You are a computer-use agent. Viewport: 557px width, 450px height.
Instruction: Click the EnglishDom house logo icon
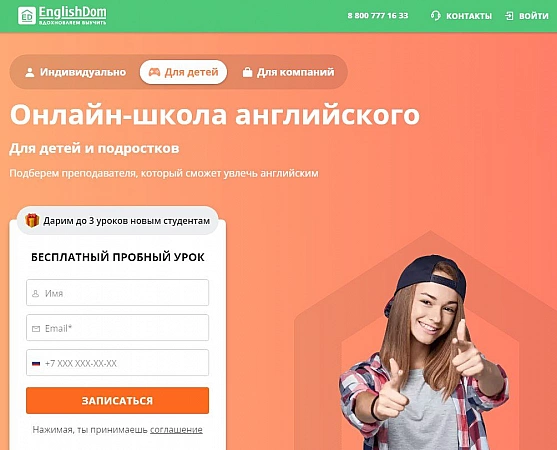pyautogui.click(x=27, y=16)
